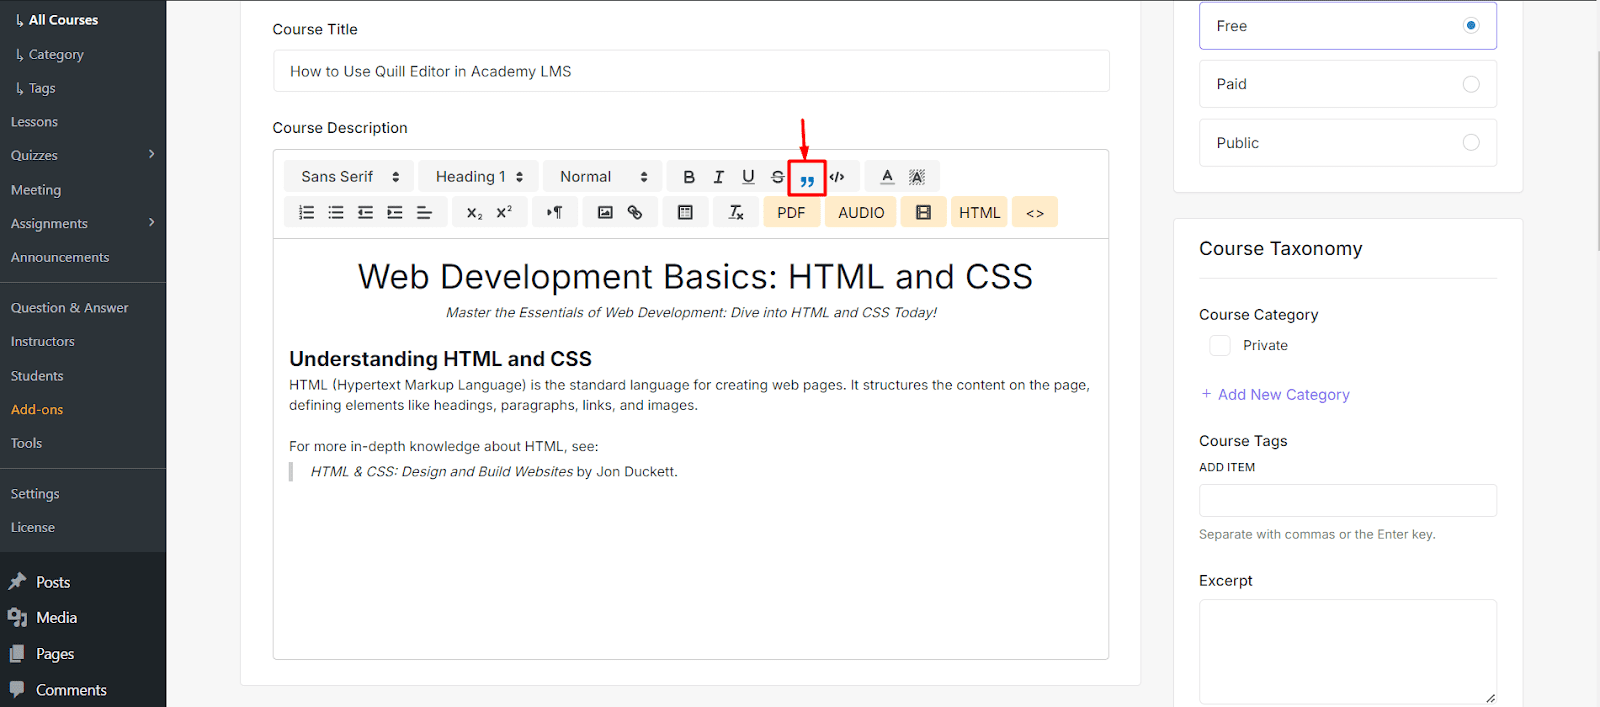Screen dimensions: 1600x707
Task: Open Meeting in the sidebar
Action: coord(36,190)
